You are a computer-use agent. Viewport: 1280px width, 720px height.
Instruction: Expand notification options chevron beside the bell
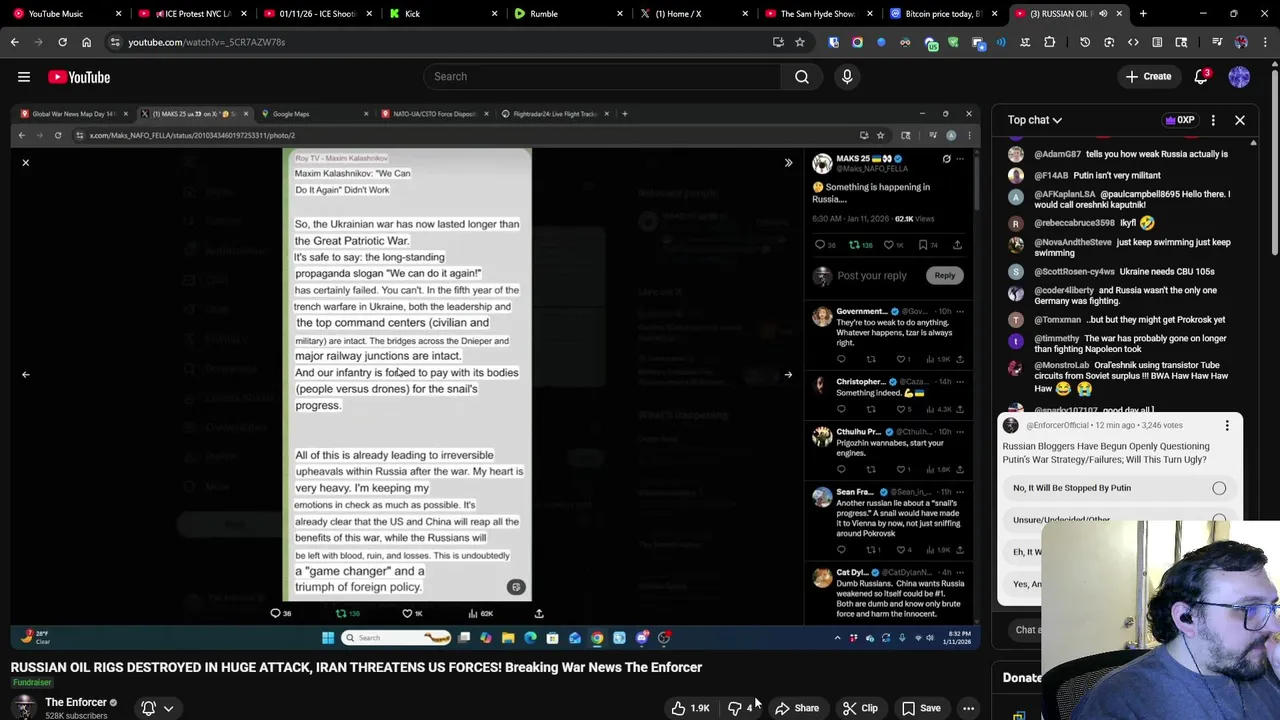pyautogui.click(x=168, y=709)
